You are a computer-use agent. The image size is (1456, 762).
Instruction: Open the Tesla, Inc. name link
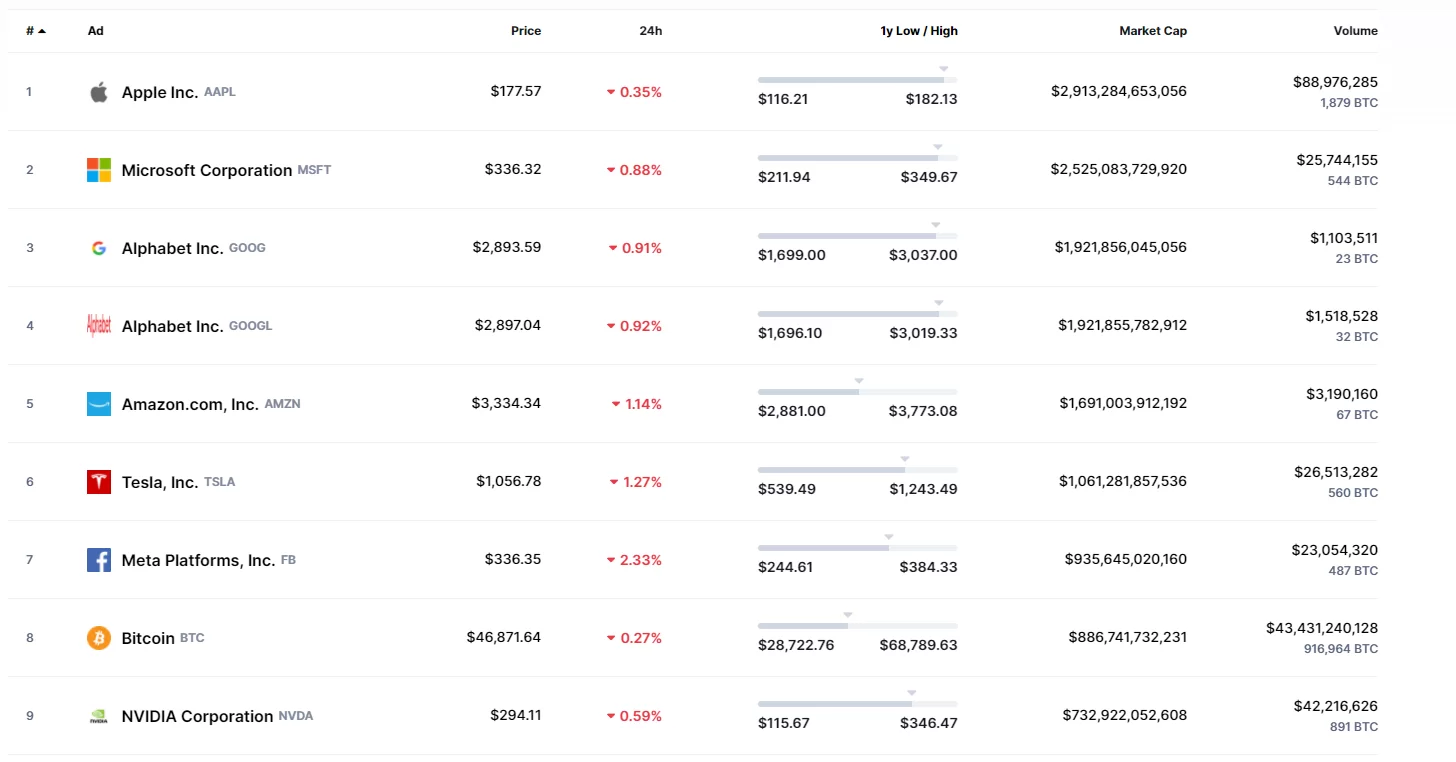[x=160, y=482]
